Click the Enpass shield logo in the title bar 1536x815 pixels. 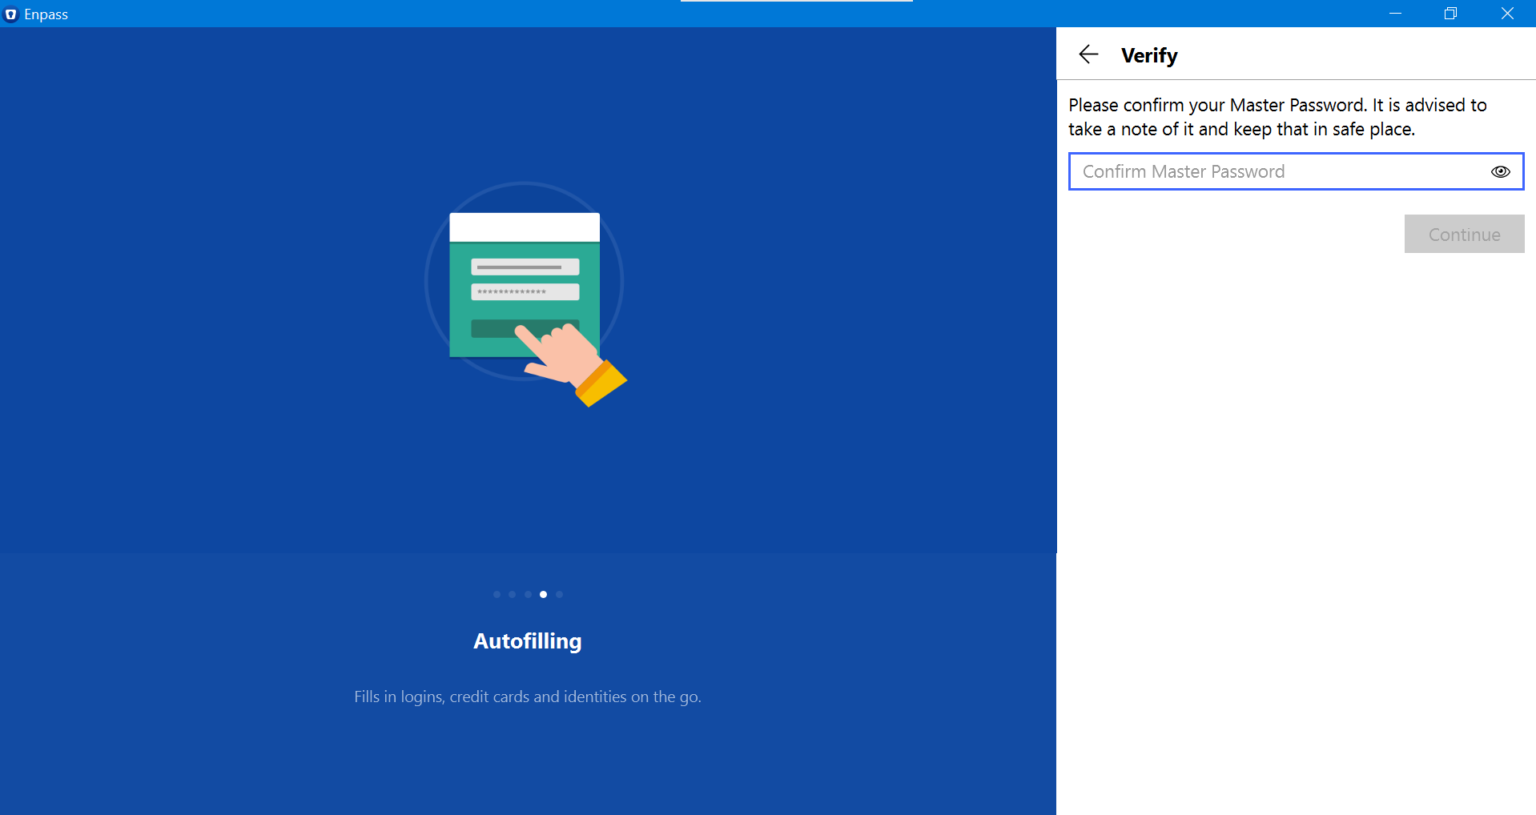[x=11, y=13]
